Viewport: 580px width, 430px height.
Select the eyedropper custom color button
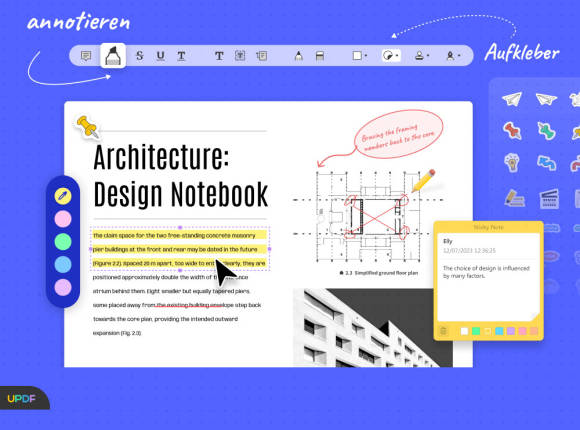pyautogui.click(x=63, y=196)
